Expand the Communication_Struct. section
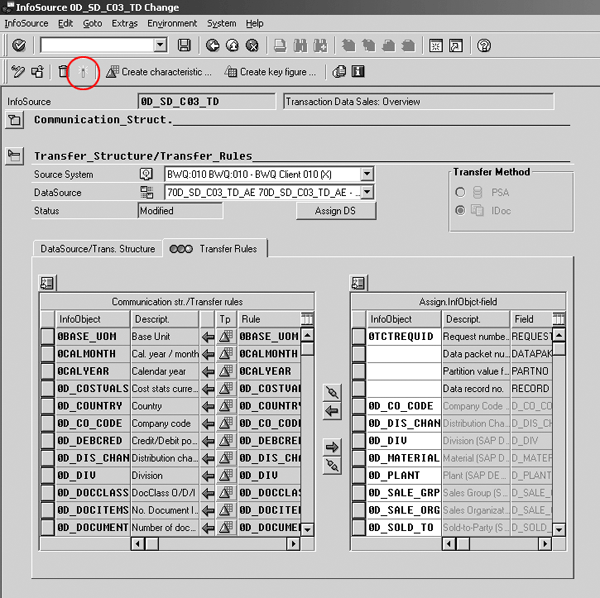 (15, 121)
